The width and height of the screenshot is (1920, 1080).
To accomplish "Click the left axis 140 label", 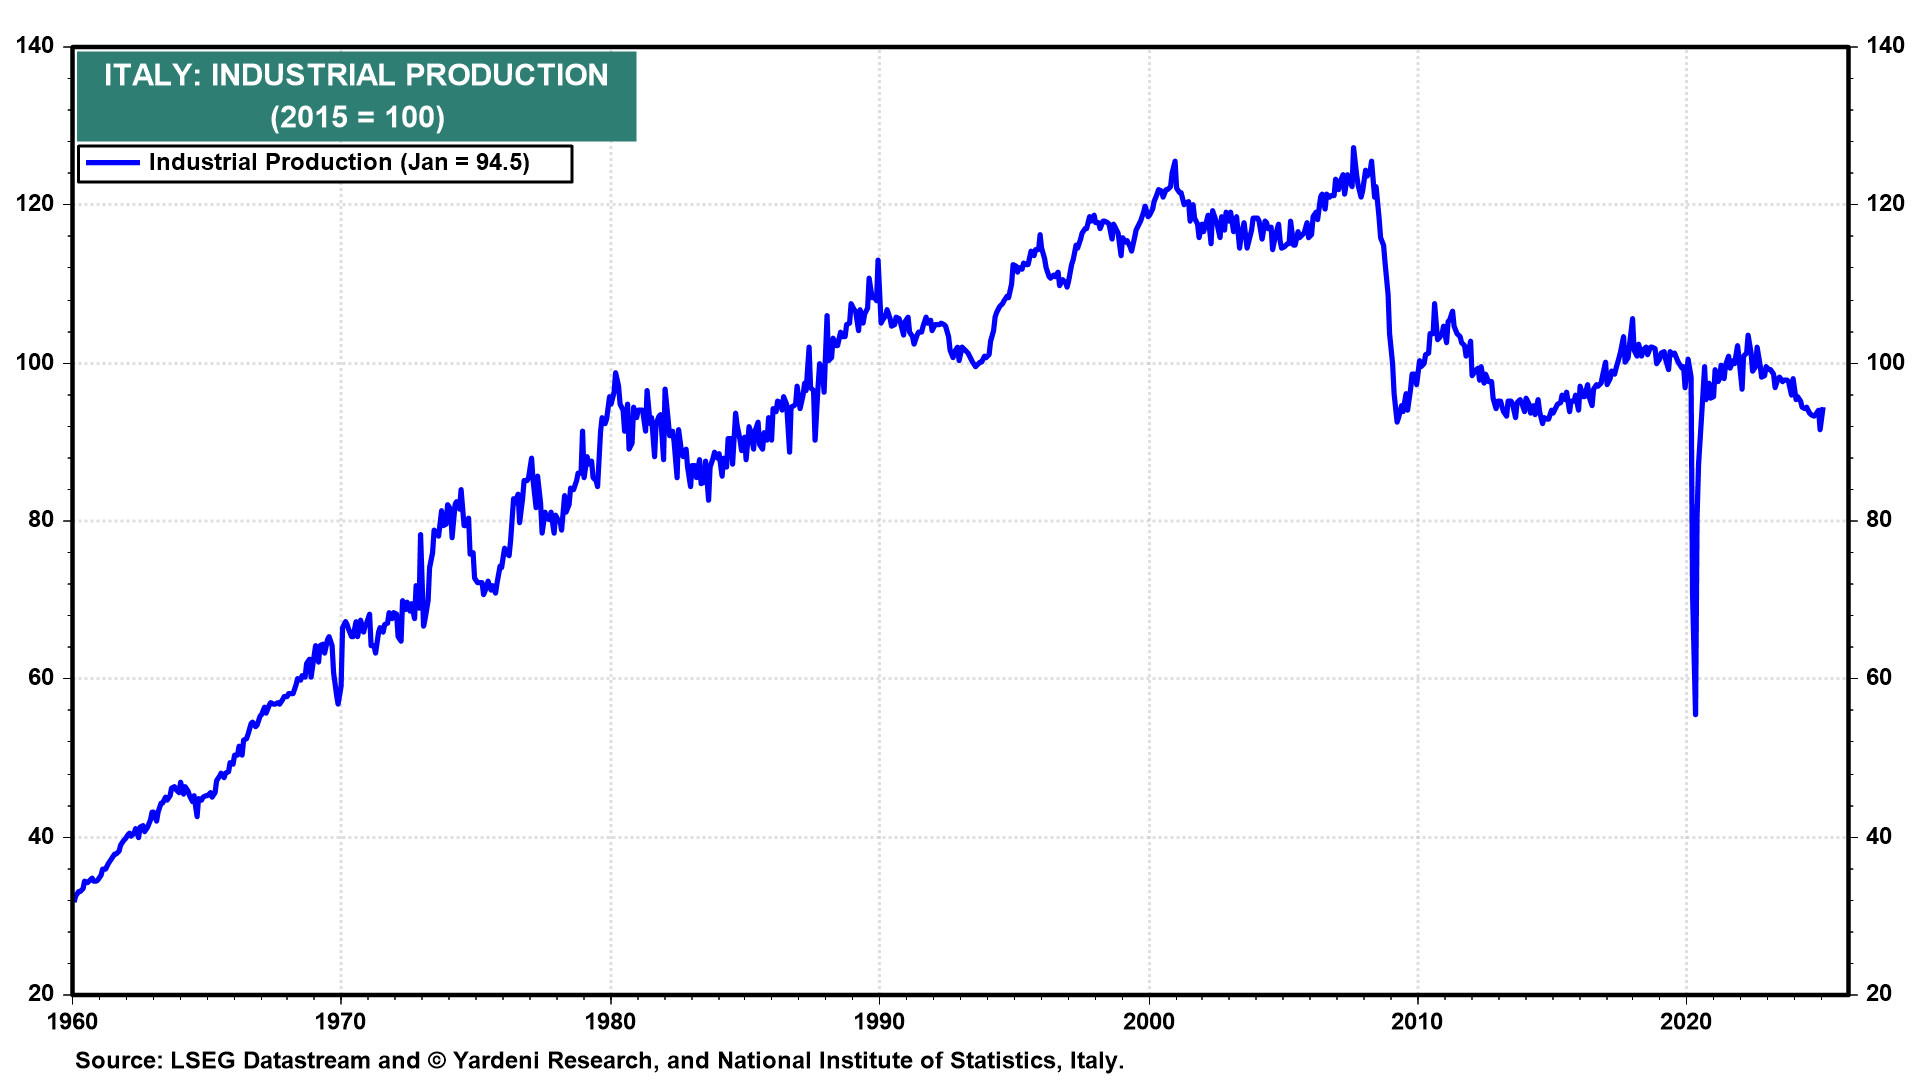I will point(35,46).
